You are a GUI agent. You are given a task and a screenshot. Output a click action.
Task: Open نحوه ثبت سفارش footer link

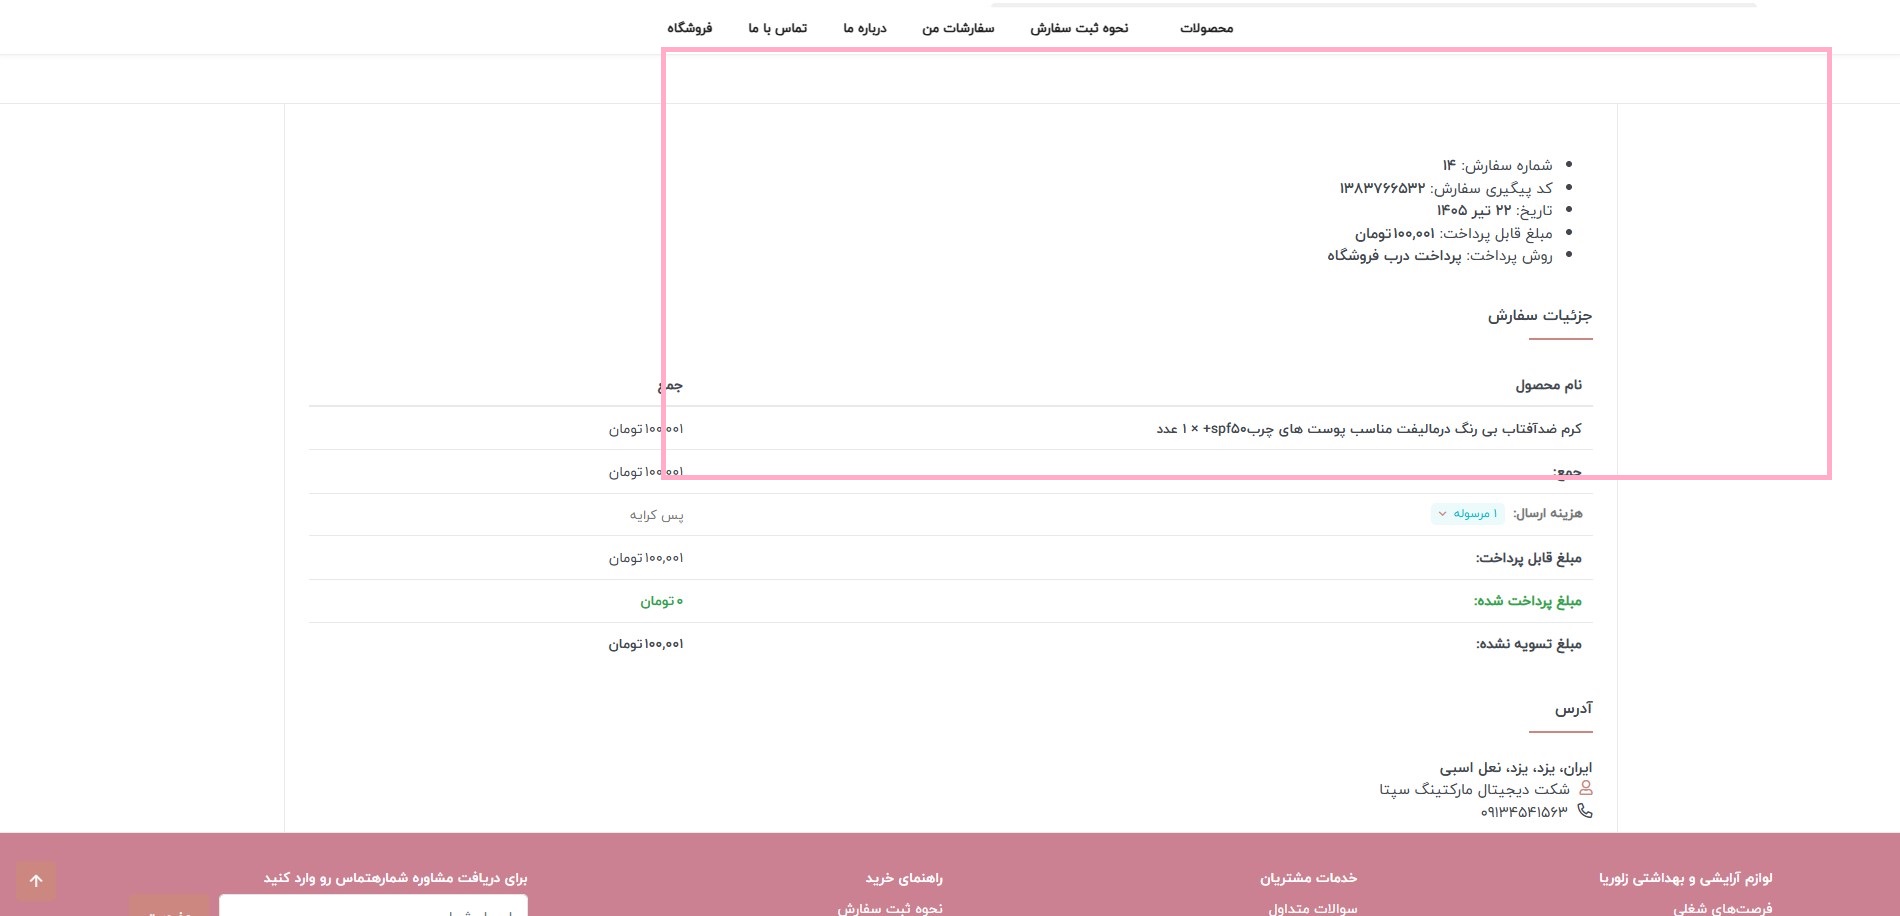click(890, 908)
